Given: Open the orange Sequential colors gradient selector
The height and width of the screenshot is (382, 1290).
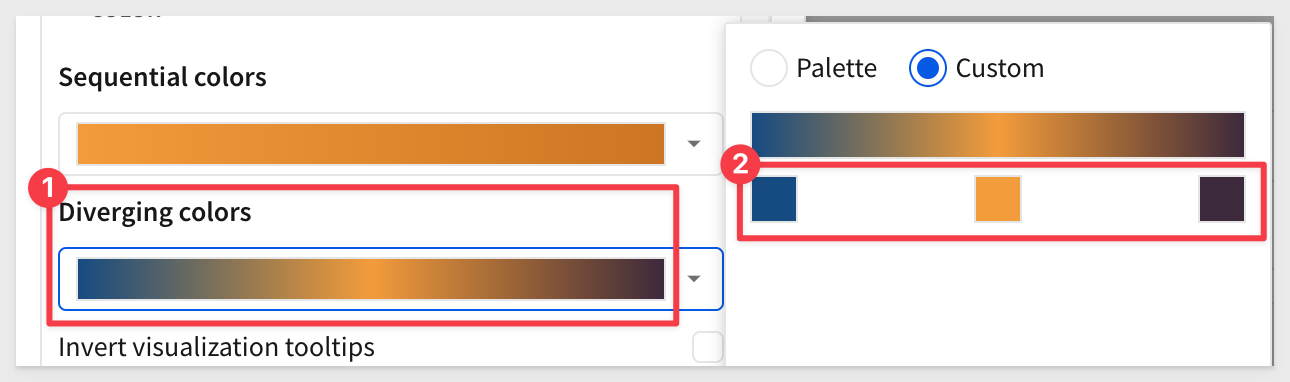Looking at the screenshot, I should pos(371,144).
